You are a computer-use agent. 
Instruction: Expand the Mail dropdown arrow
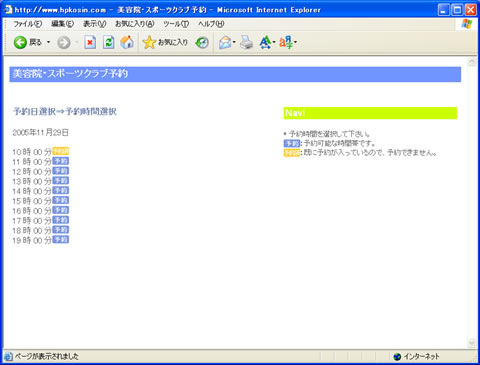coord(234,42)
